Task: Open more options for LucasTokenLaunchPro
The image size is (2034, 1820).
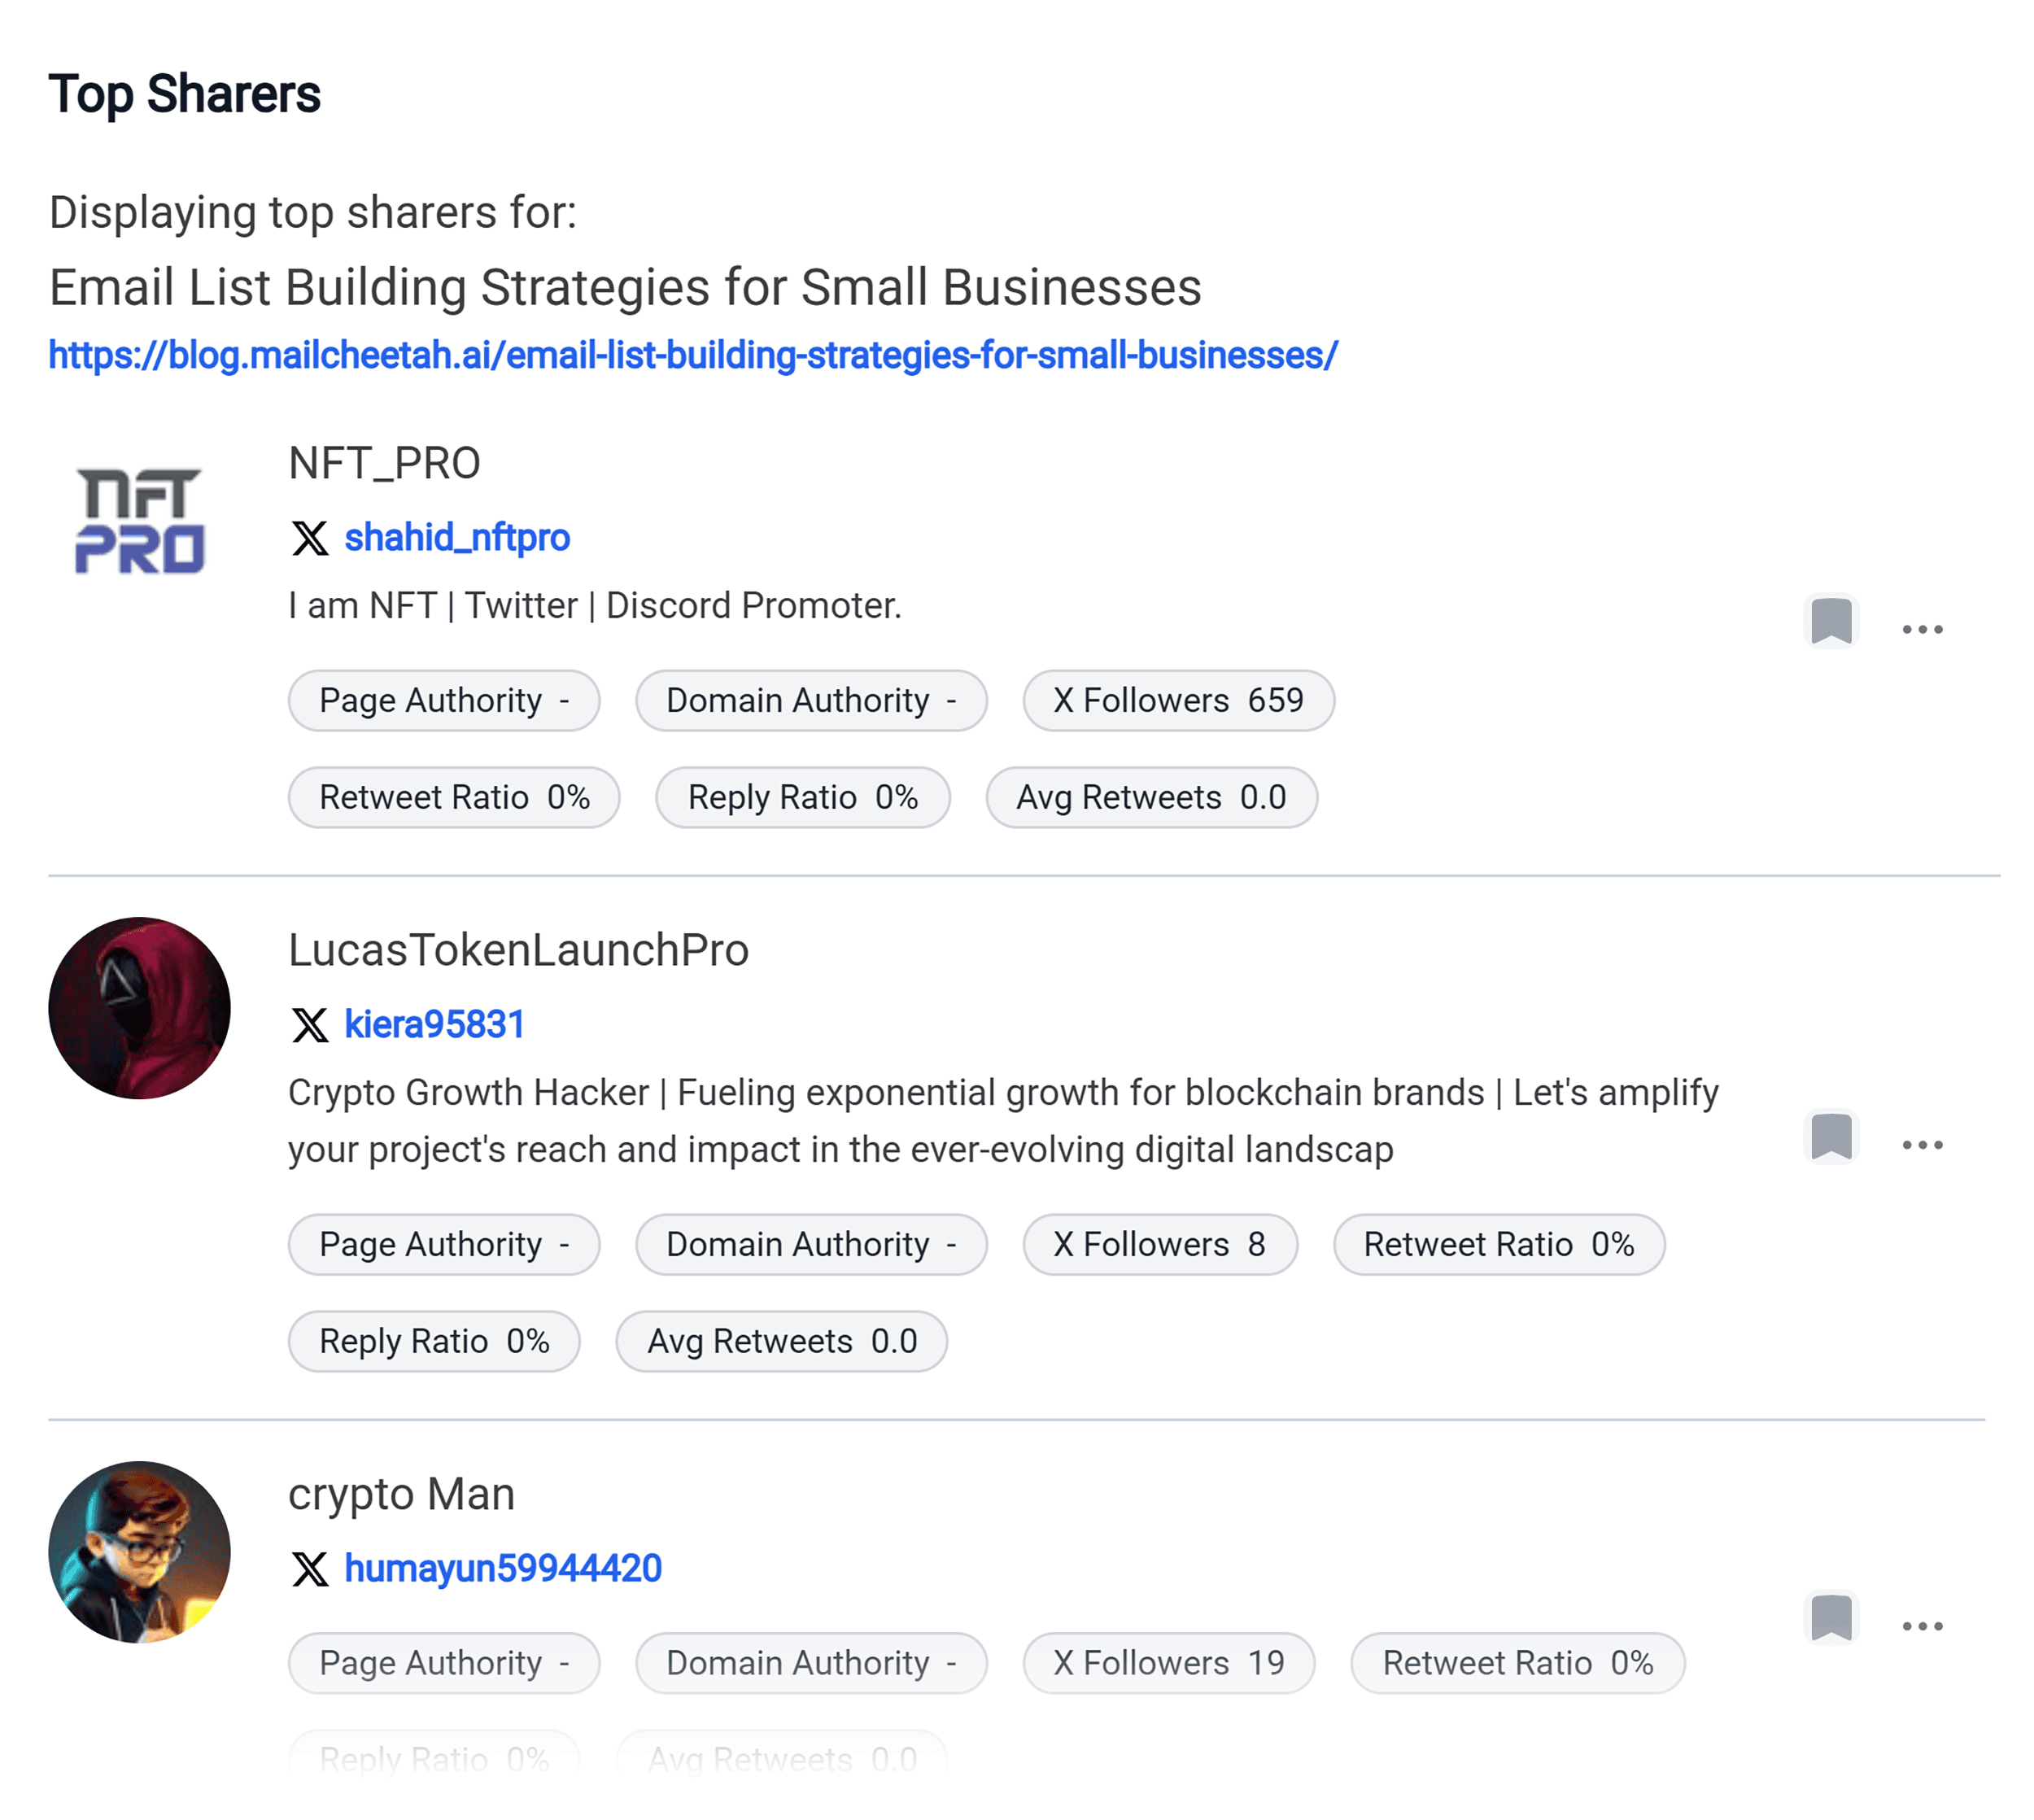Action: click(1922, 1145)
